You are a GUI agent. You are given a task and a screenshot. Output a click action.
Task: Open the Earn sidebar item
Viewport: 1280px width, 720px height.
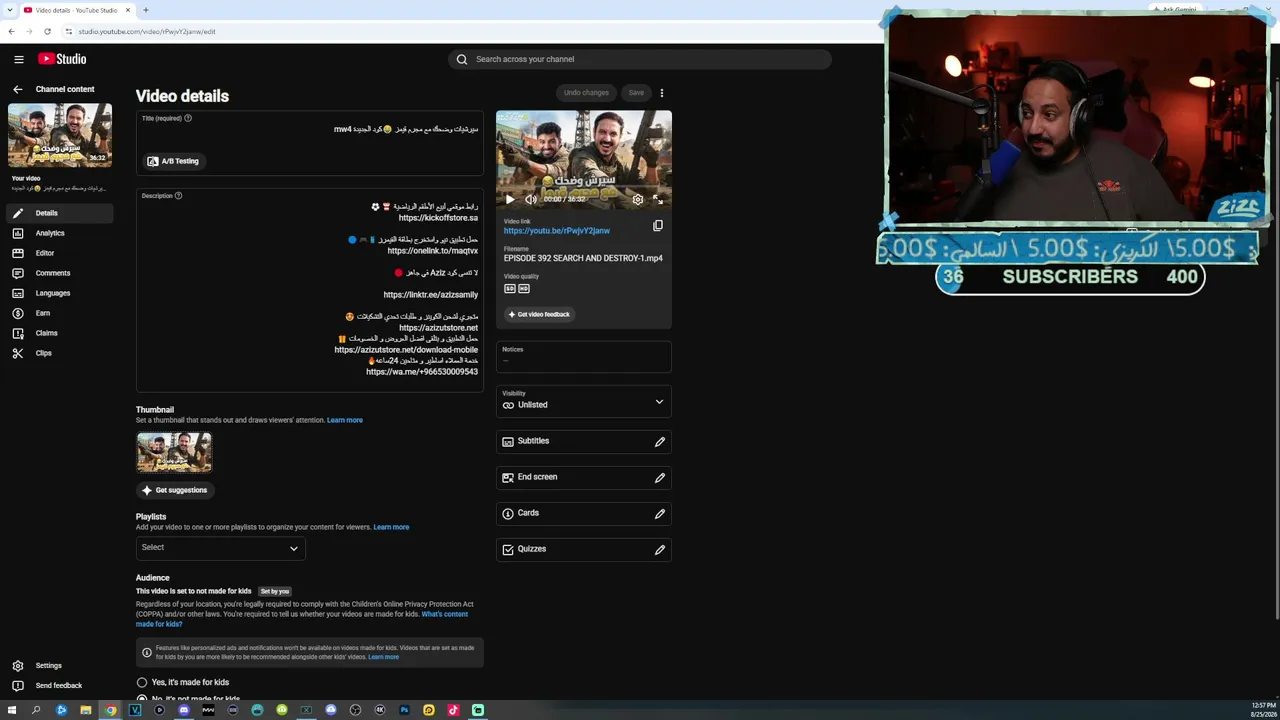[x=60, y=313]
